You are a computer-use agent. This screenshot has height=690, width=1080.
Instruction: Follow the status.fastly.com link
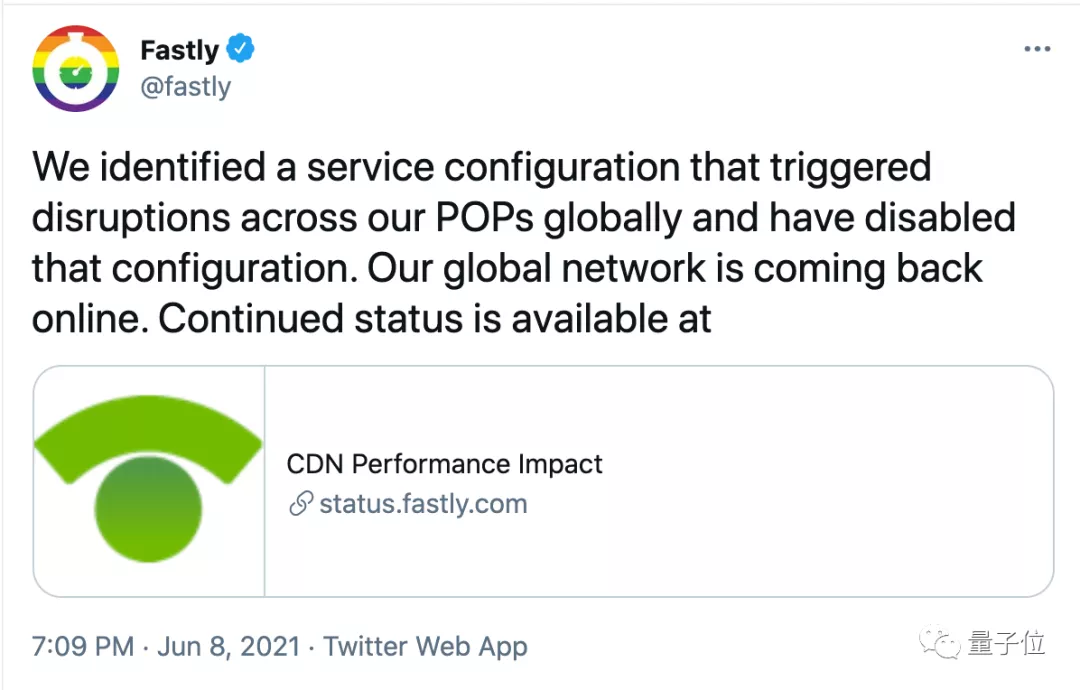423,503
